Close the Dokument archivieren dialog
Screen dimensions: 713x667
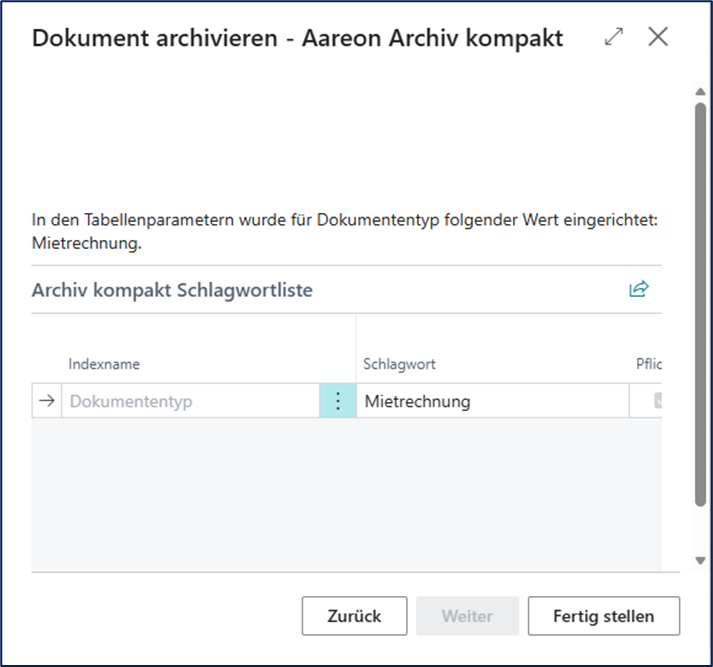coord(658,36)
